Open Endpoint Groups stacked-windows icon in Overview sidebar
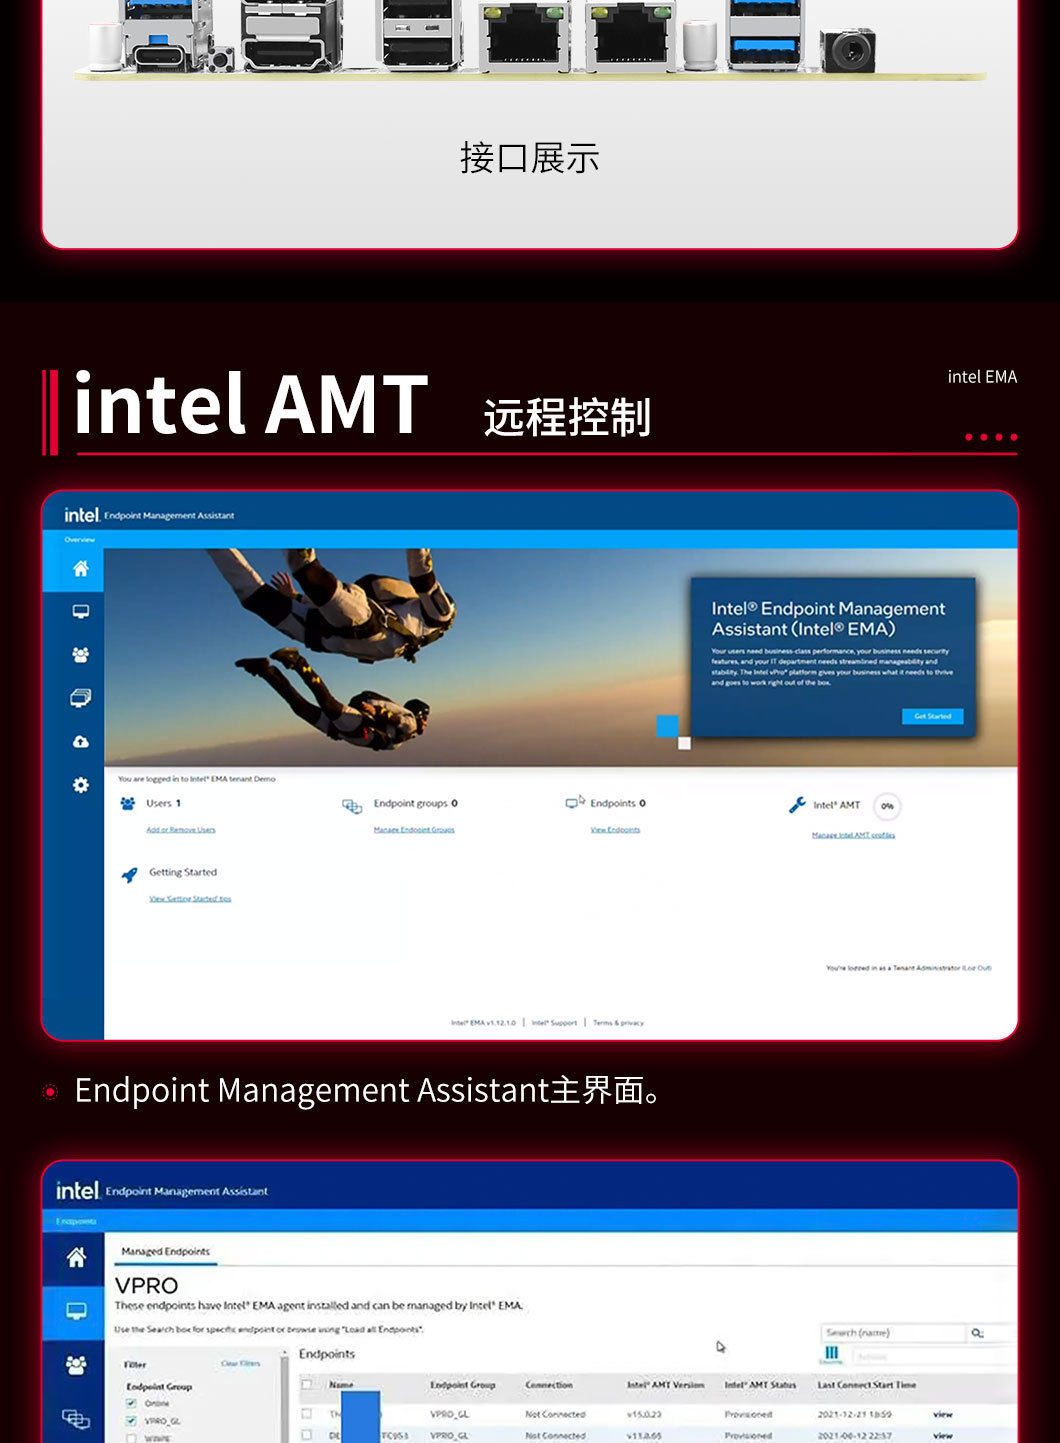 (x=81, y=698)
